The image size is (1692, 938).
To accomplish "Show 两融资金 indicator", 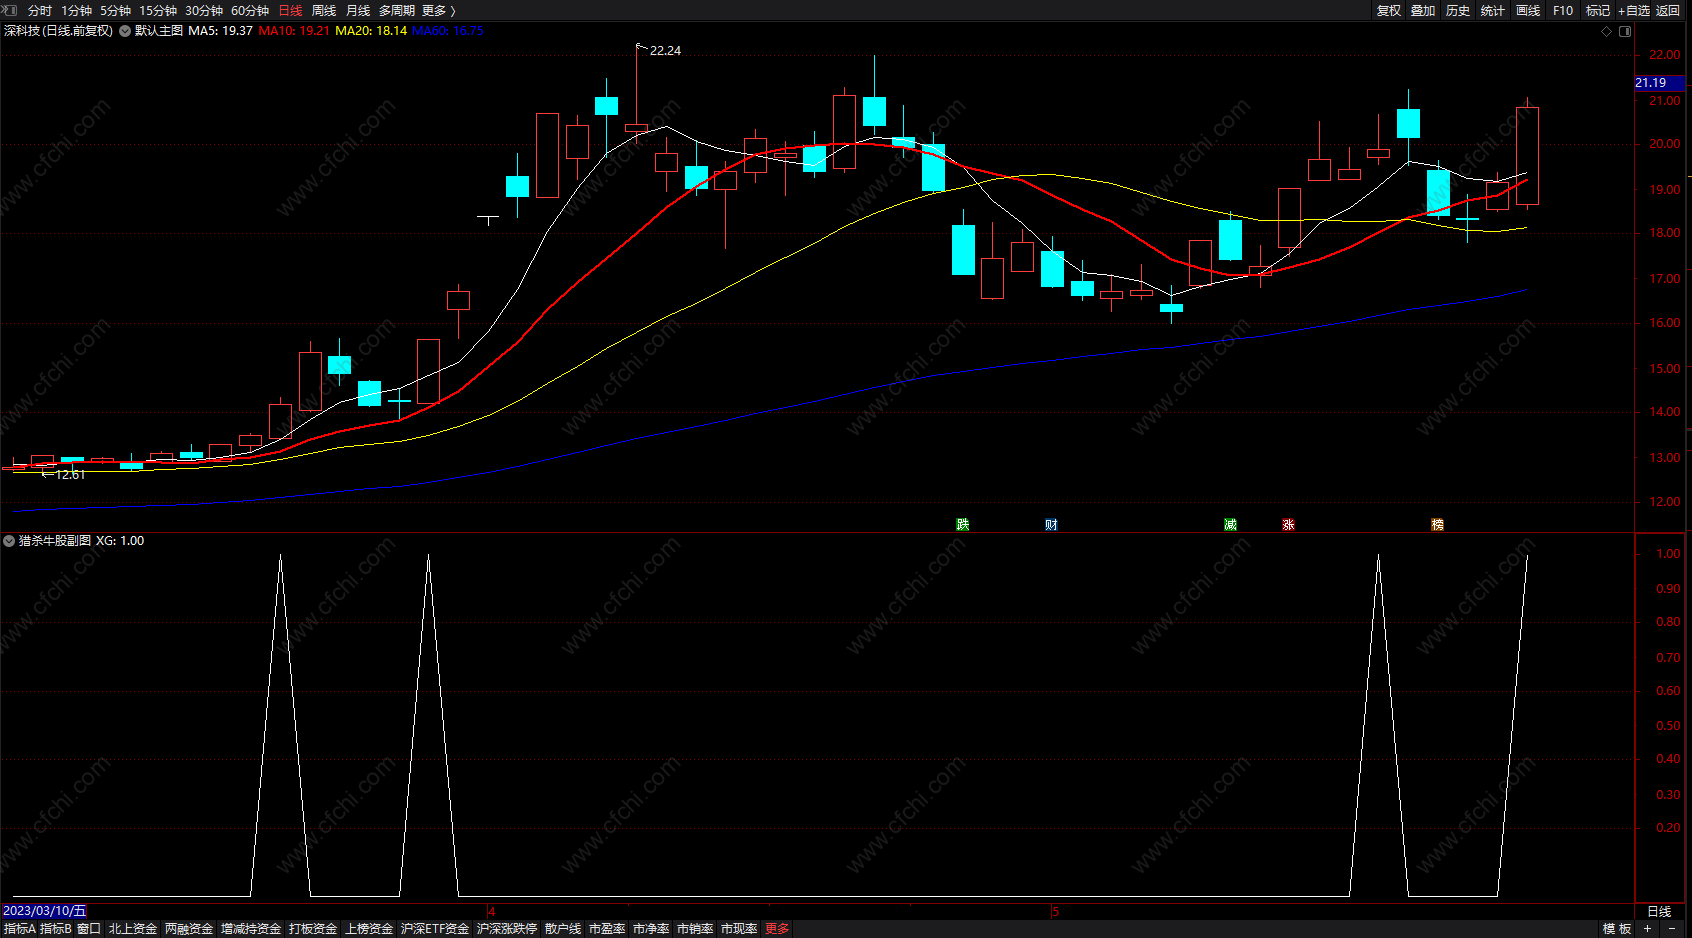I will pos(189,929).
